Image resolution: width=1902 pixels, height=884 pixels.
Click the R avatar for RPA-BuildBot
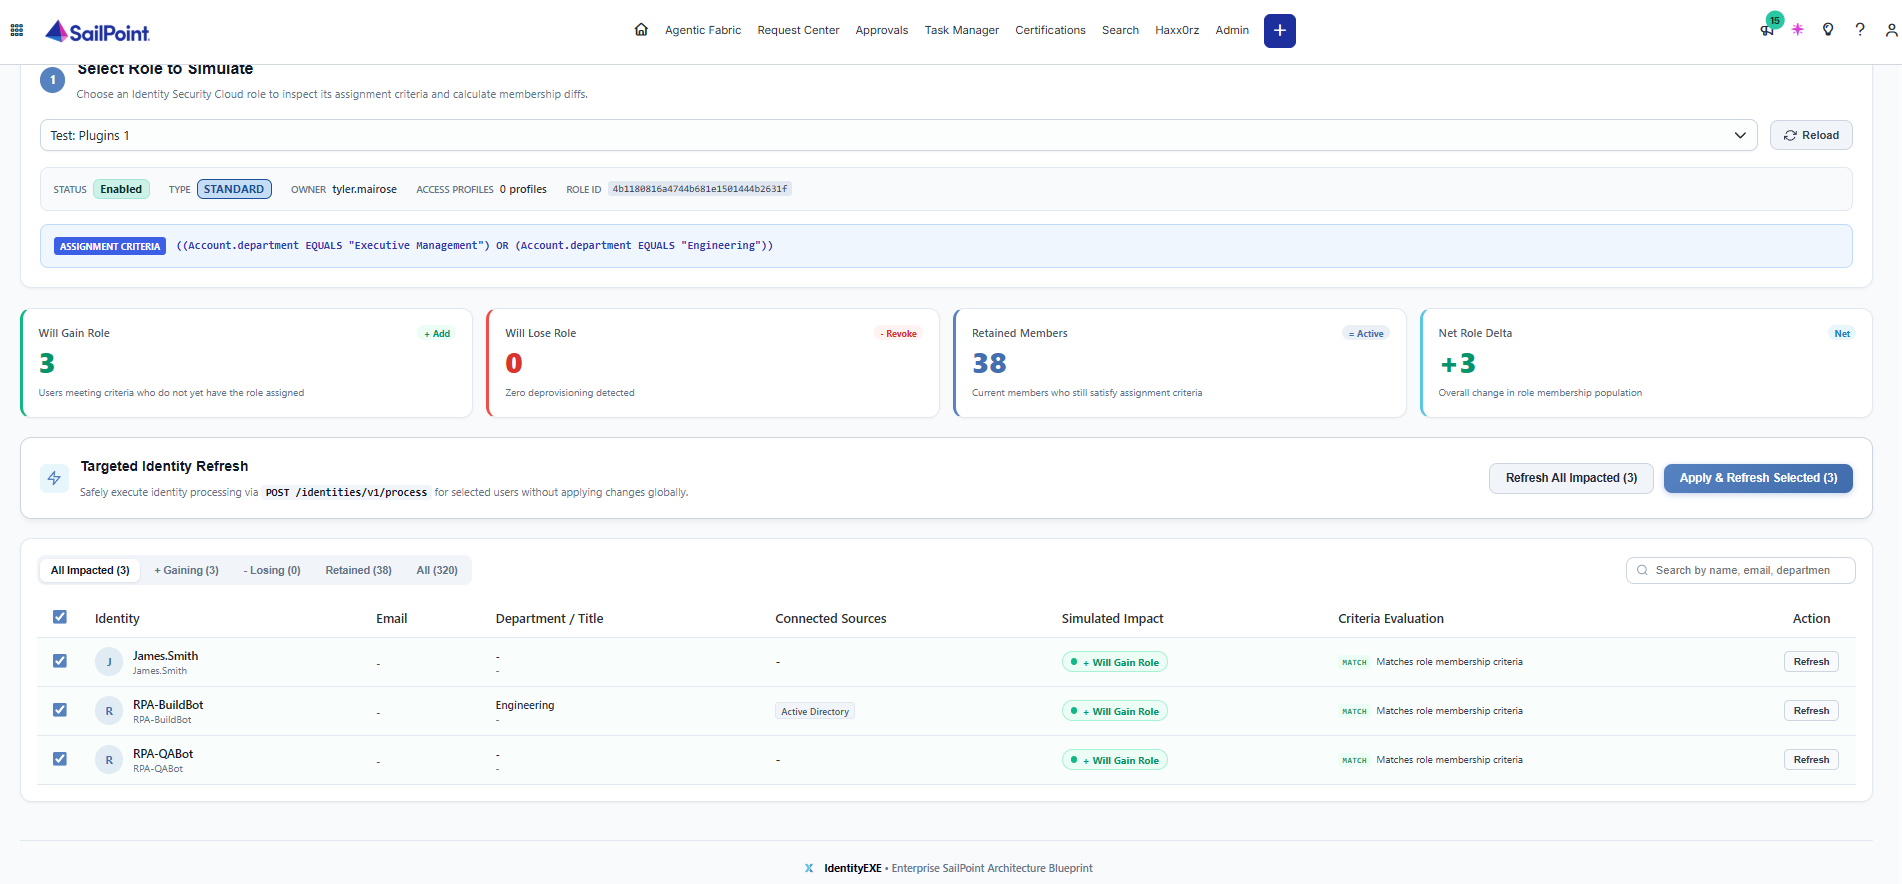point(109,711)
